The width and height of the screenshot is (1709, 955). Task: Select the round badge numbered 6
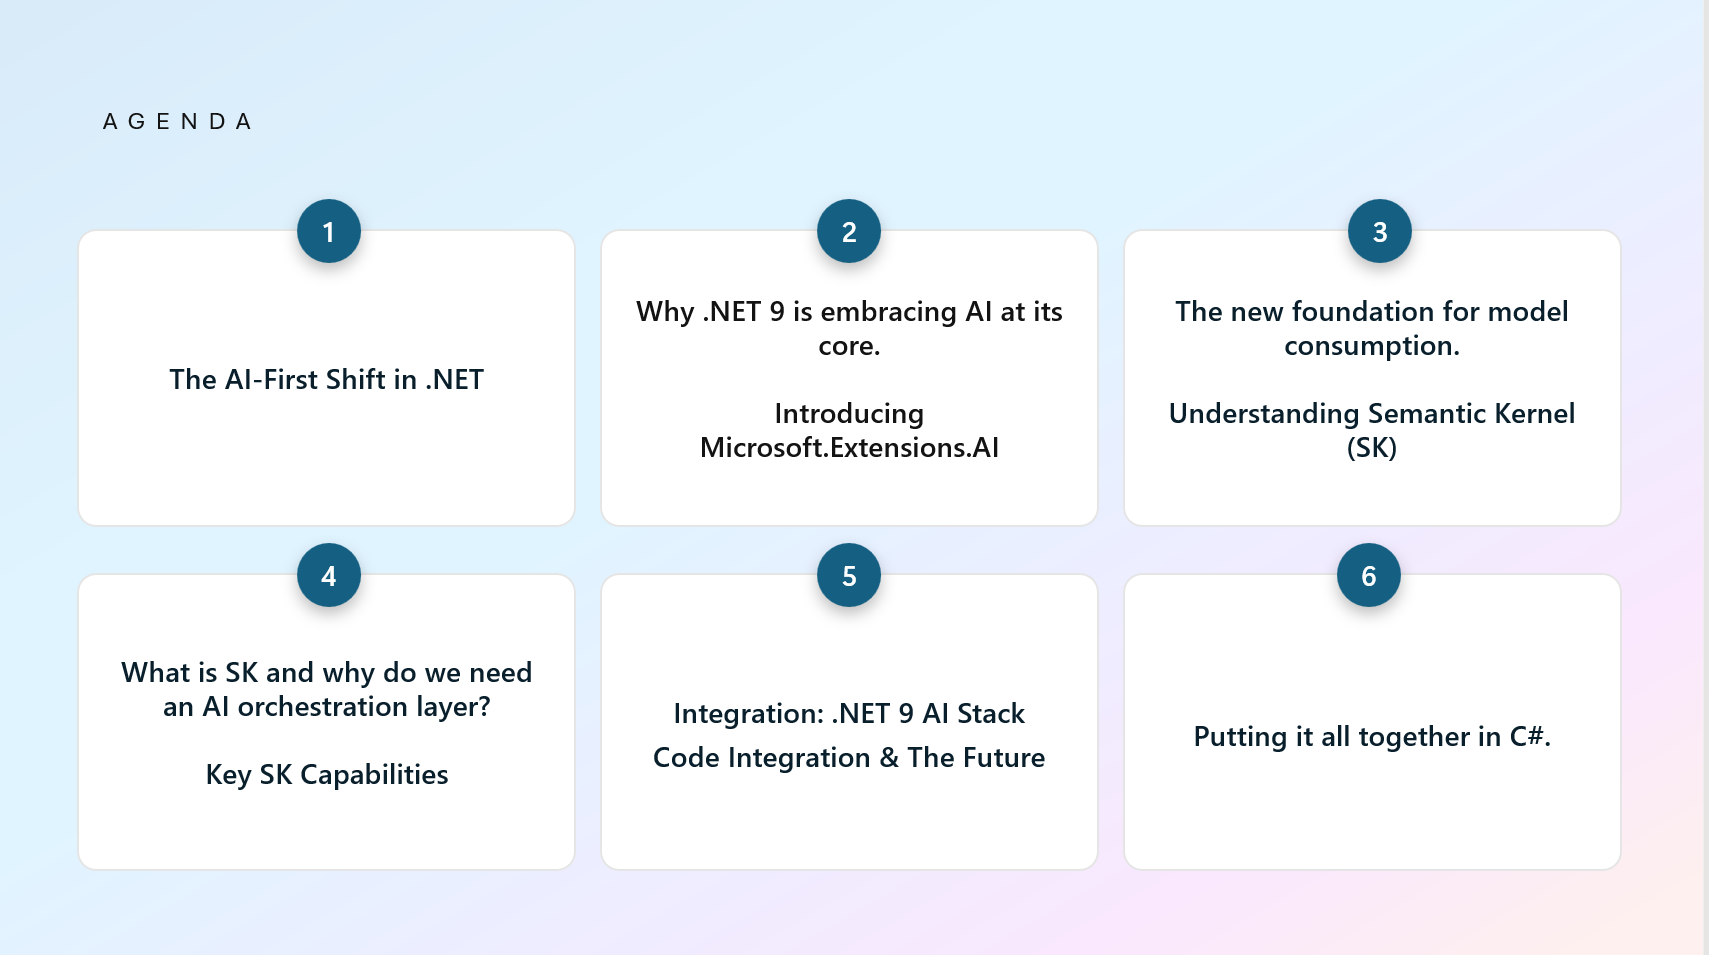pos(1368,576)
